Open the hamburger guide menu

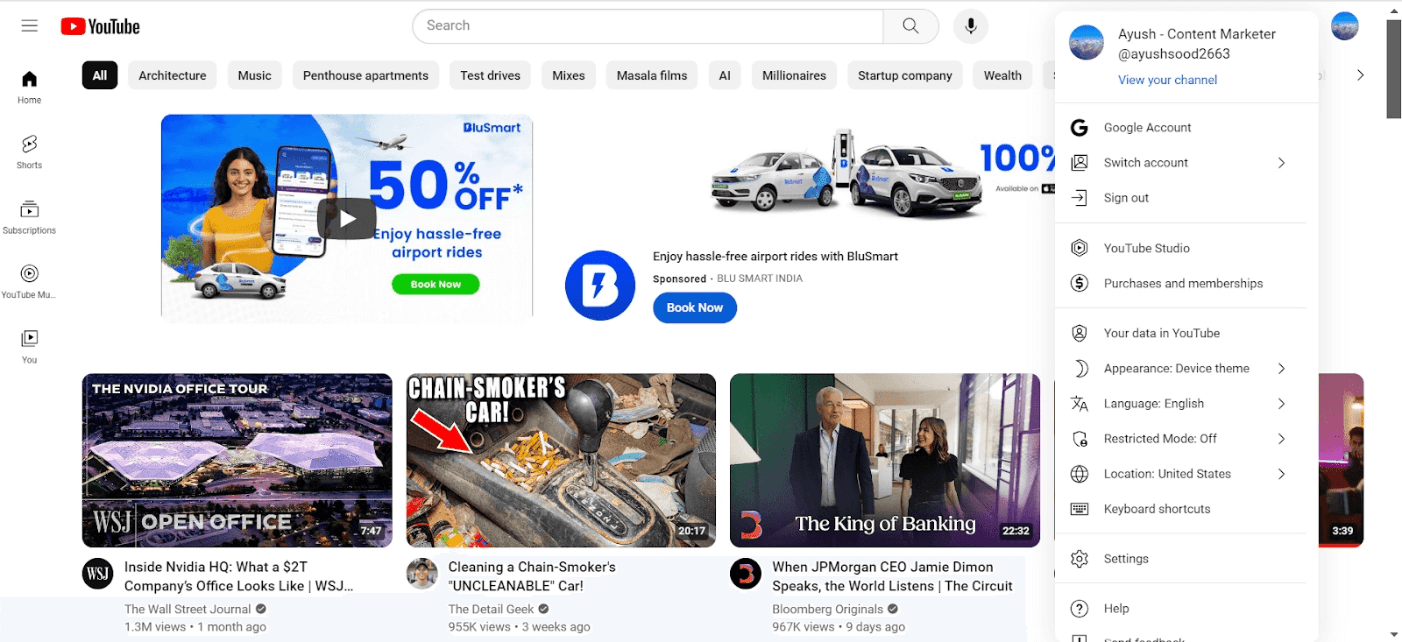(x=29, y=26)
